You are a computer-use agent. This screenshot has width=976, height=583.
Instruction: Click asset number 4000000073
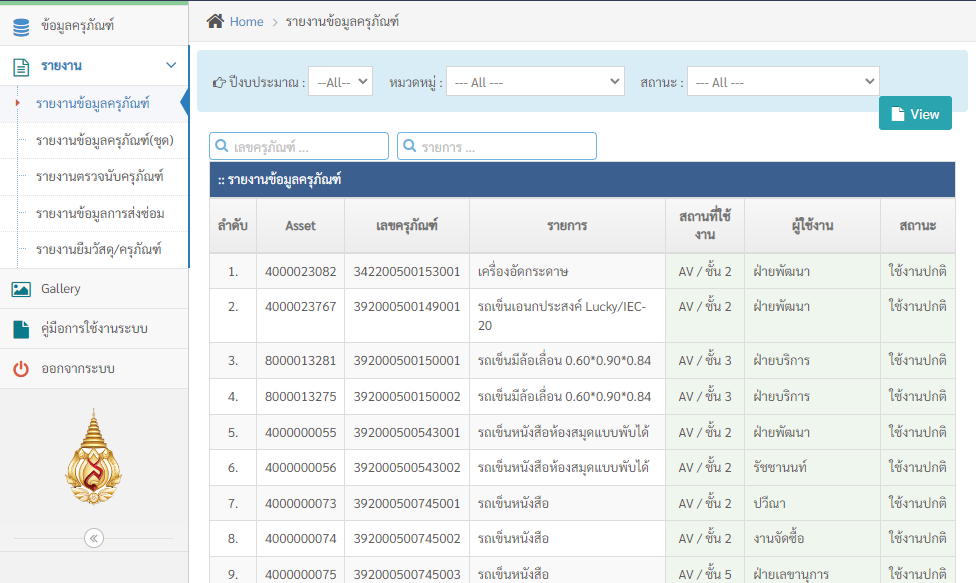click(301, 503)
